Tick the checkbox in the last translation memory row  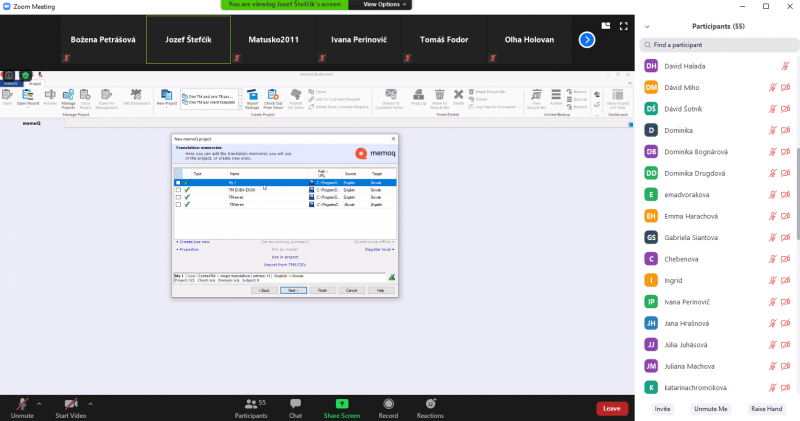[x=178, y=204]
